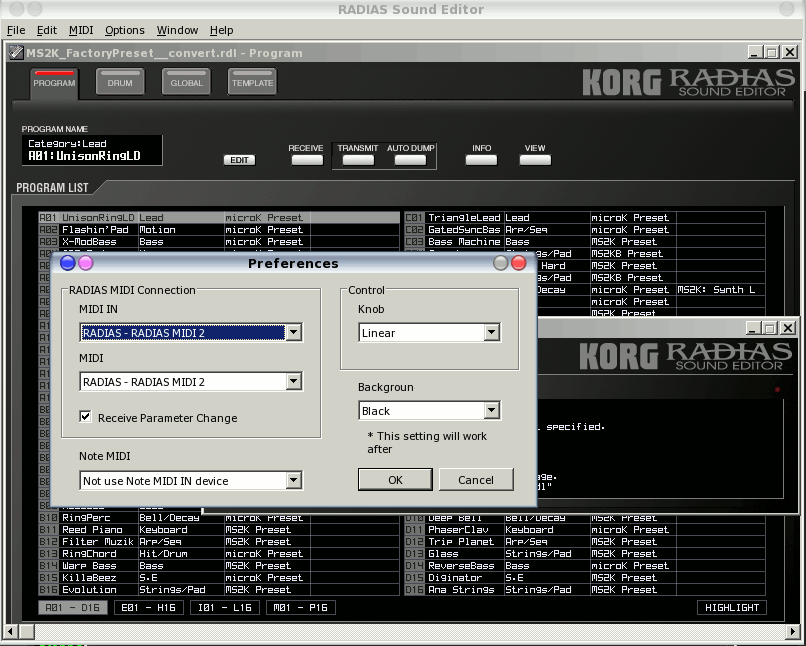Confirm preferences with the OK button
806x646 pixels.
pos(395,479)
